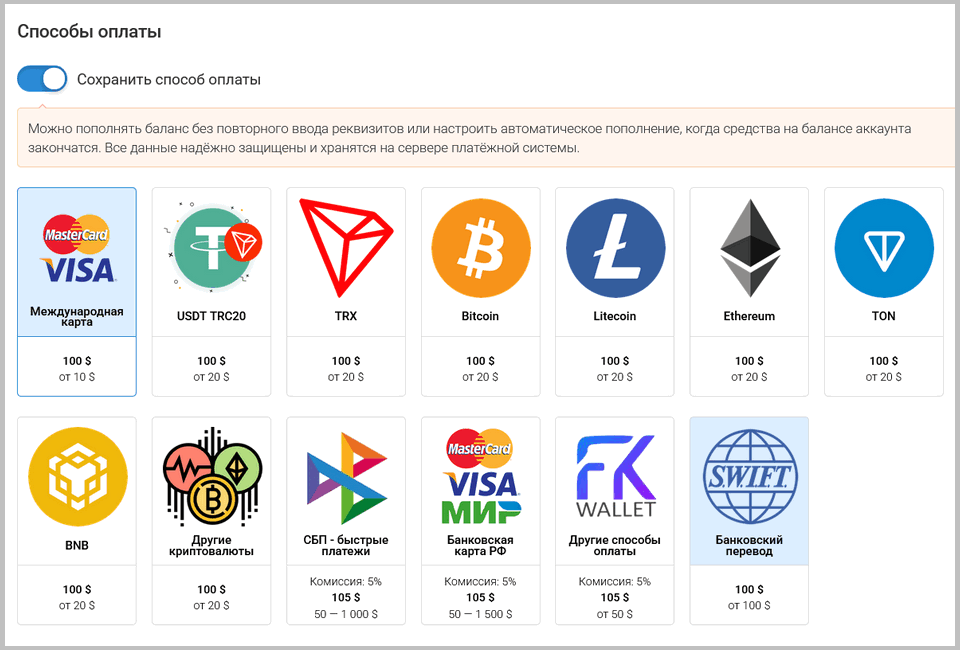Open the Другие криптовалюты icon
This screenshot has height=650, width=960.
click(212, 476)
